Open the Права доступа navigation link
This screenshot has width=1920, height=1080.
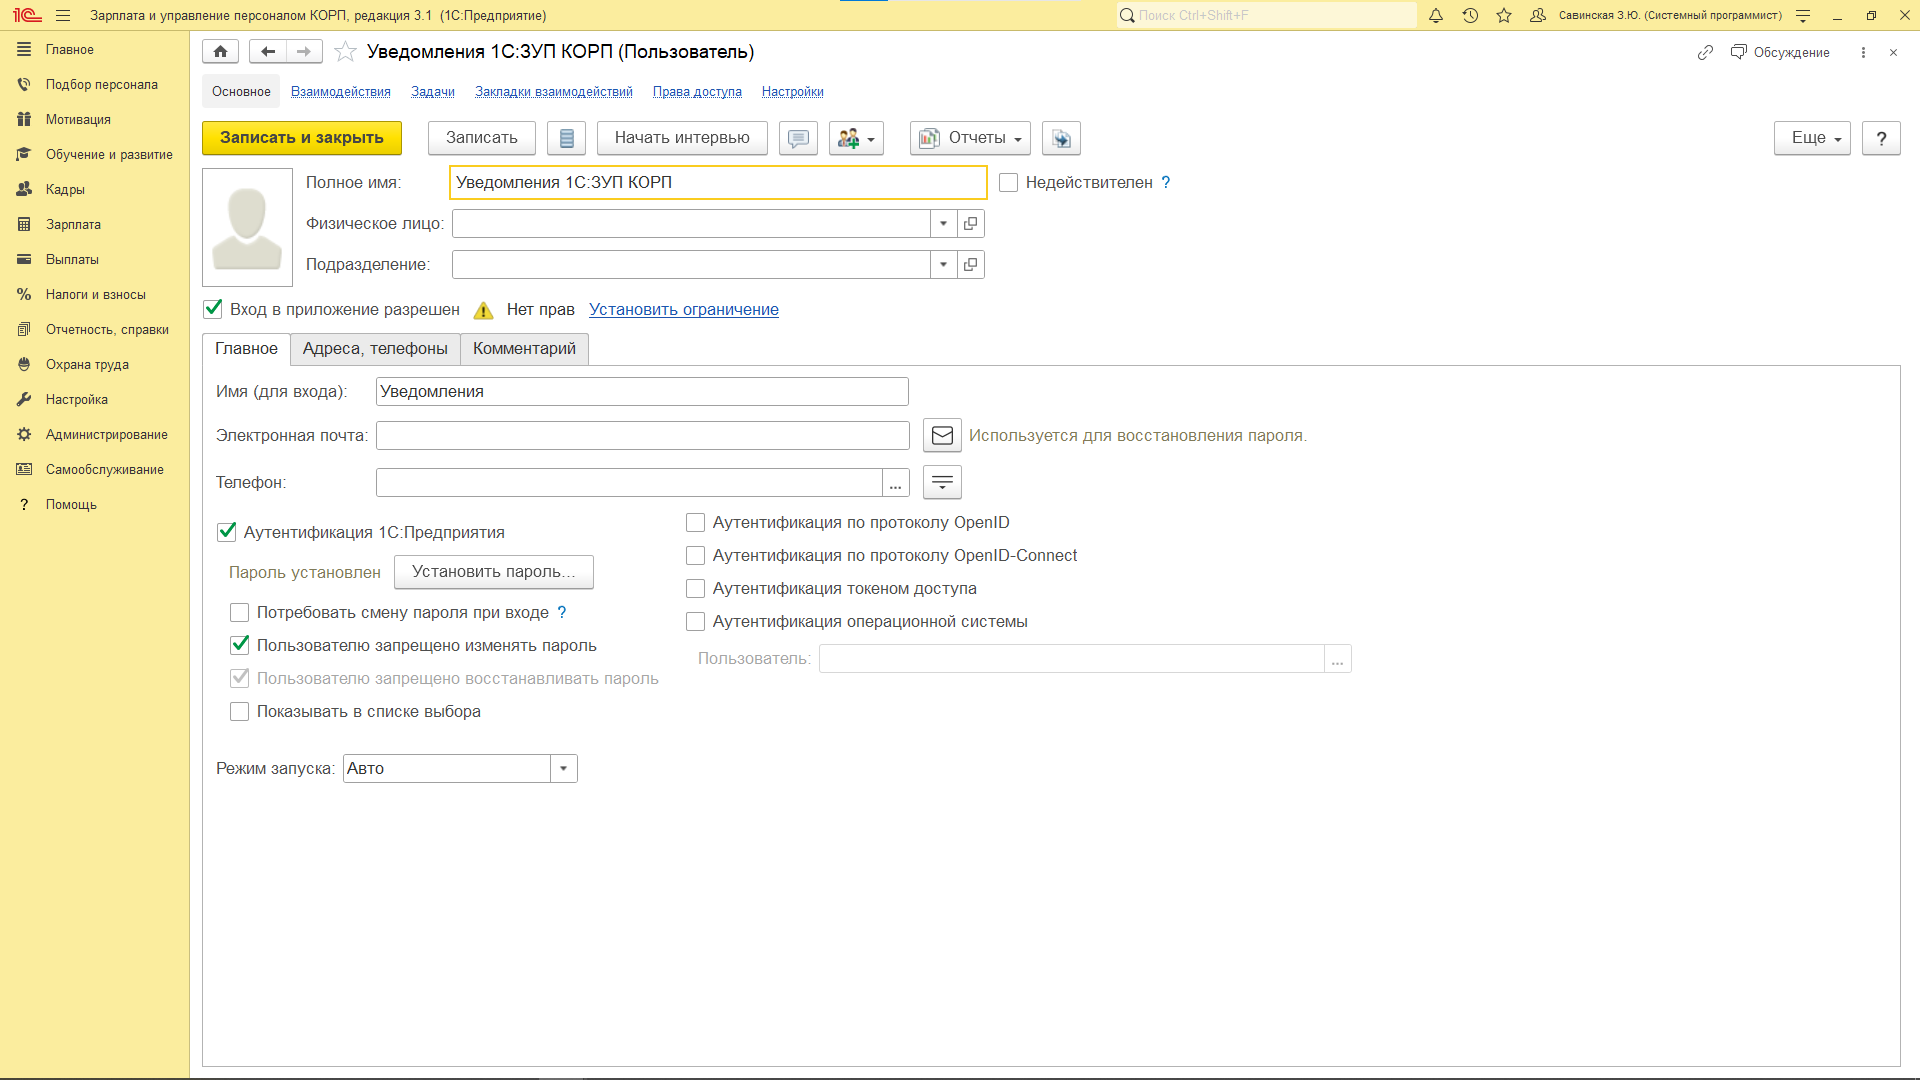[x=697, y=92]
